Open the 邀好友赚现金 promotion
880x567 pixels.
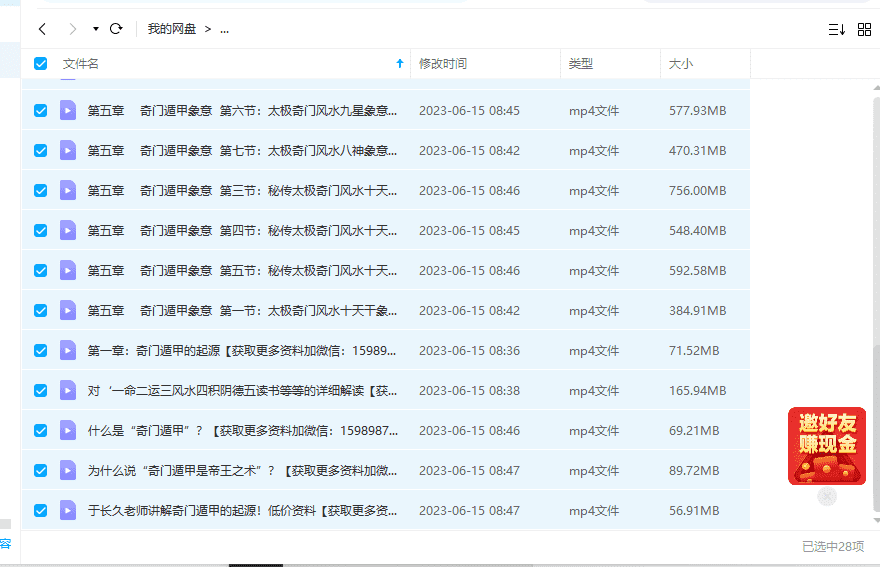pos(826,446)
